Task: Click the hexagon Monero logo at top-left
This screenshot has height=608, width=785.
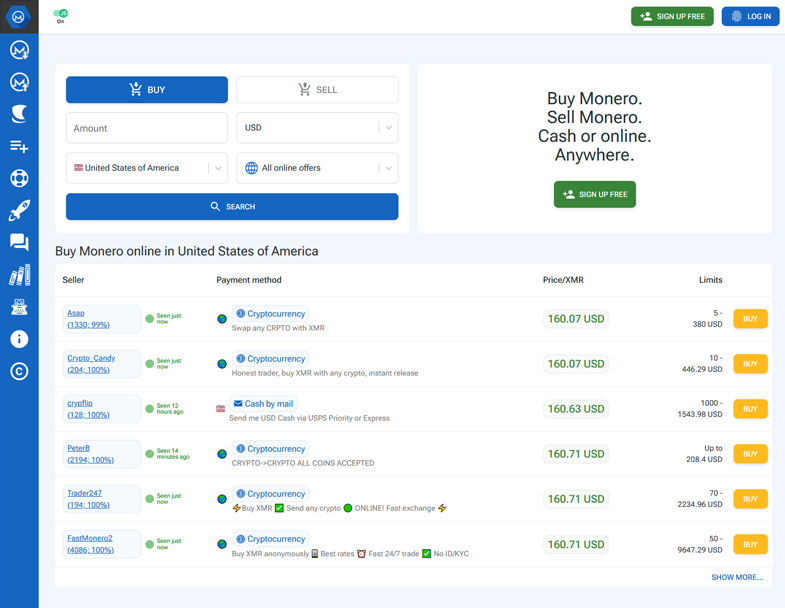Action: coord(19,17)
